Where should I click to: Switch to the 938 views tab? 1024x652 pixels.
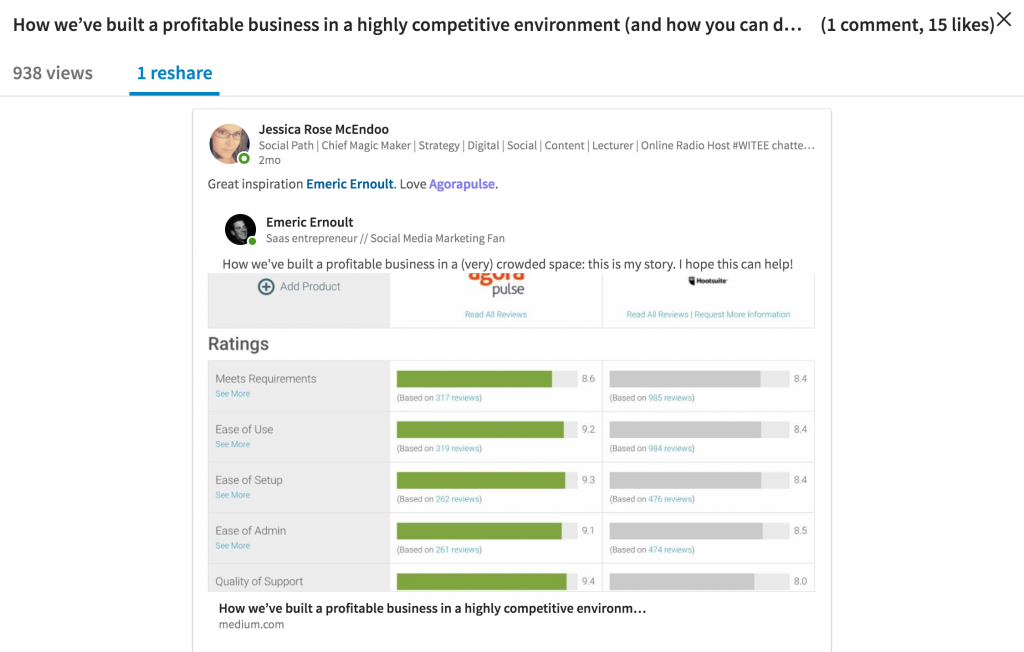coord(53,73)
